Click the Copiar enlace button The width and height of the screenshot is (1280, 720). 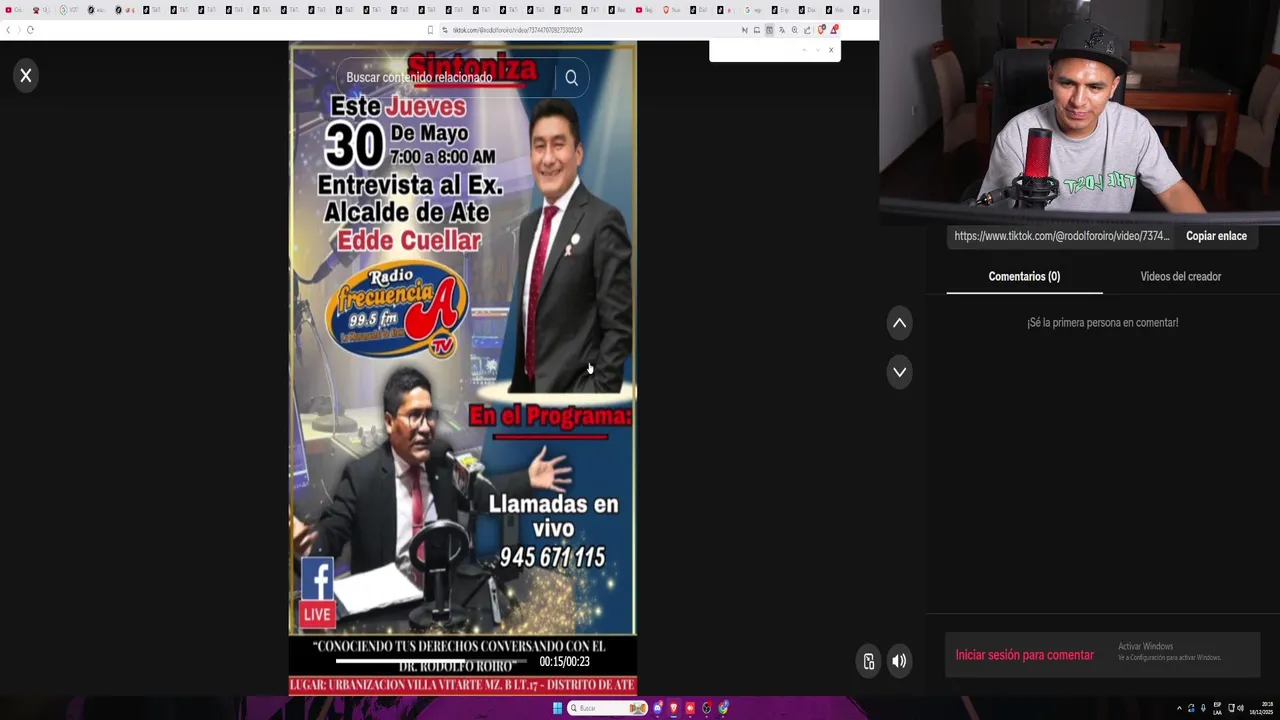[x=1216, y=236]
